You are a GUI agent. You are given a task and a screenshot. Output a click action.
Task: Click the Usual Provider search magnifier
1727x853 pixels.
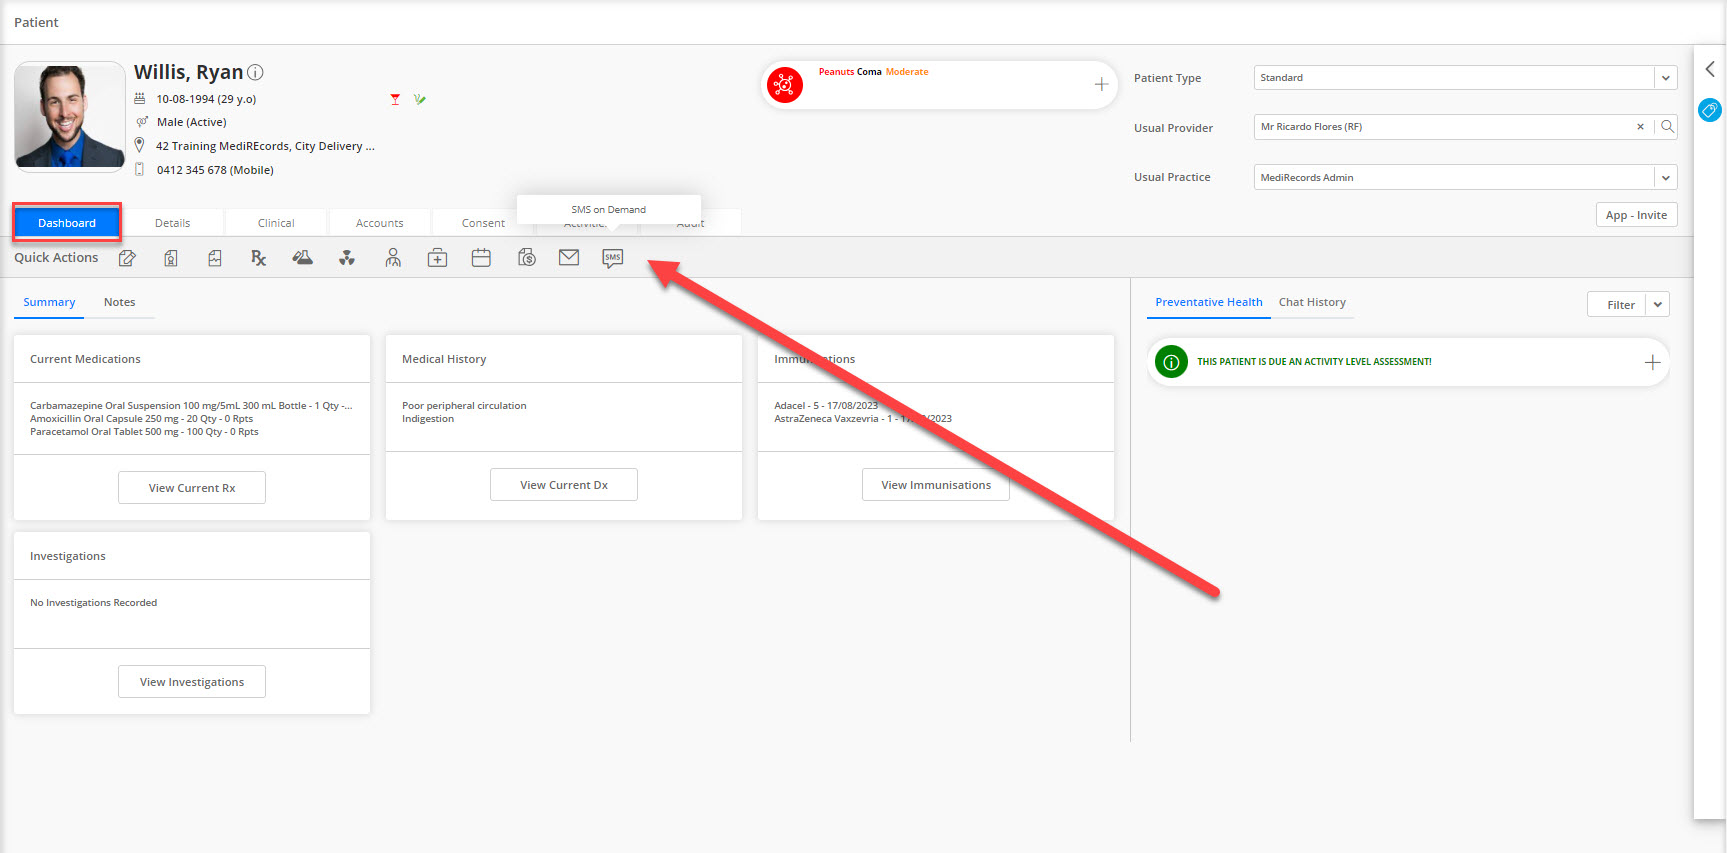click(1667, 127)
